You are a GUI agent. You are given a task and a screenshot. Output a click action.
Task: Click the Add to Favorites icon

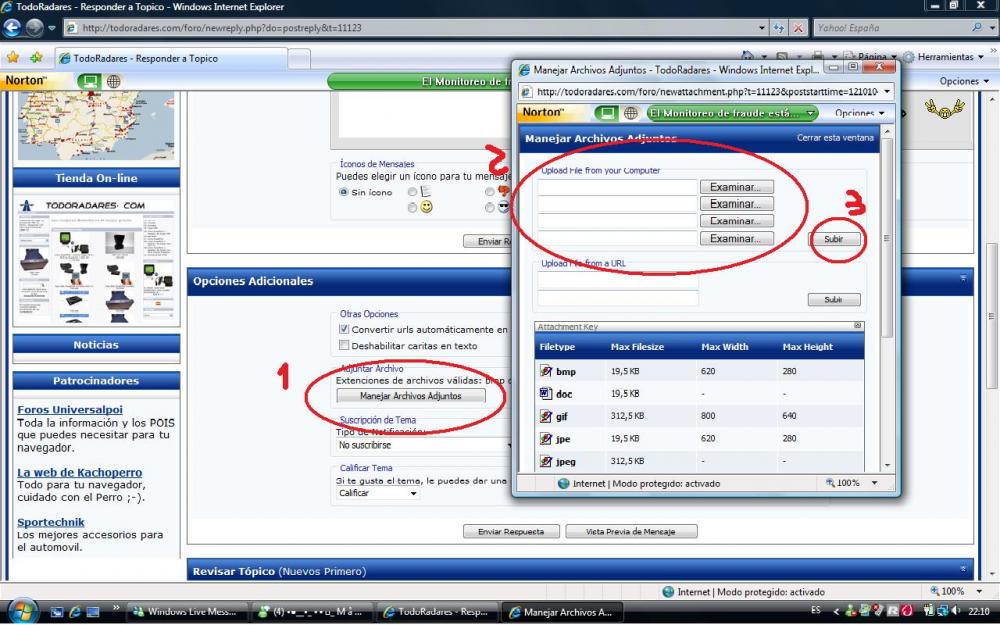tap(36, 58)
